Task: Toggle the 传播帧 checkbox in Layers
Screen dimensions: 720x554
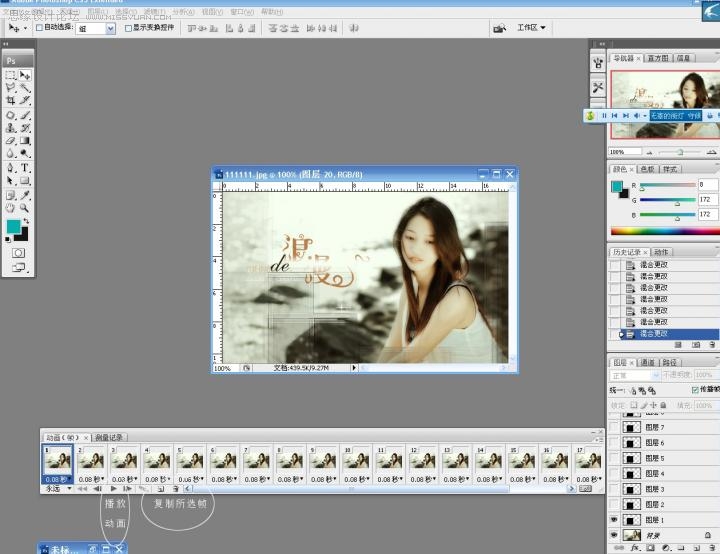Action: tap(695, 390)
